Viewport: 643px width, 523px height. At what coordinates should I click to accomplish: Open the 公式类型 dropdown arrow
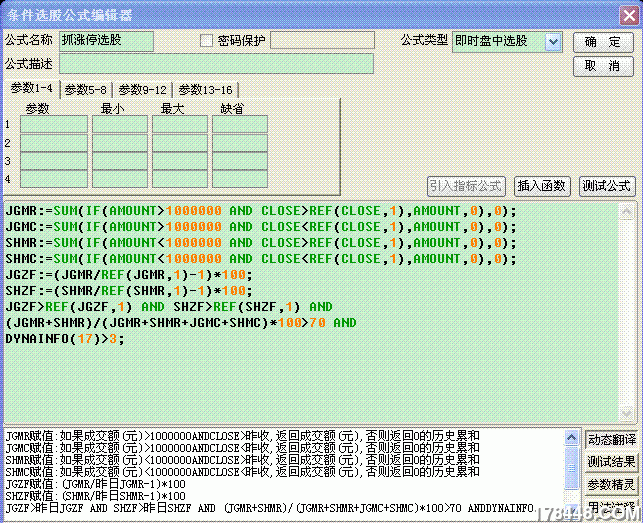(x=553, y=41)
